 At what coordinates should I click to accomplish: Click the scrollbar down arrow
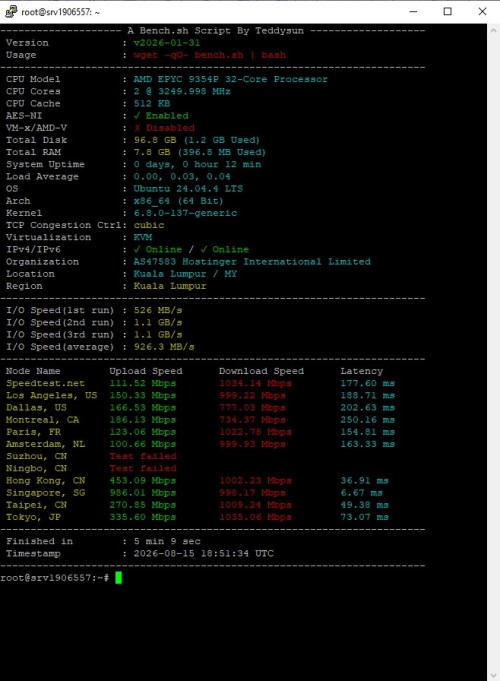pyautogui.click(x=493, y=675)
